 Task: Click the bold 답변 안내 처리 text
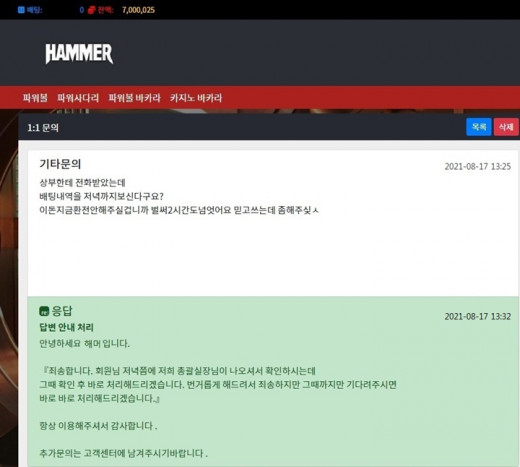[x=66, y=327]
